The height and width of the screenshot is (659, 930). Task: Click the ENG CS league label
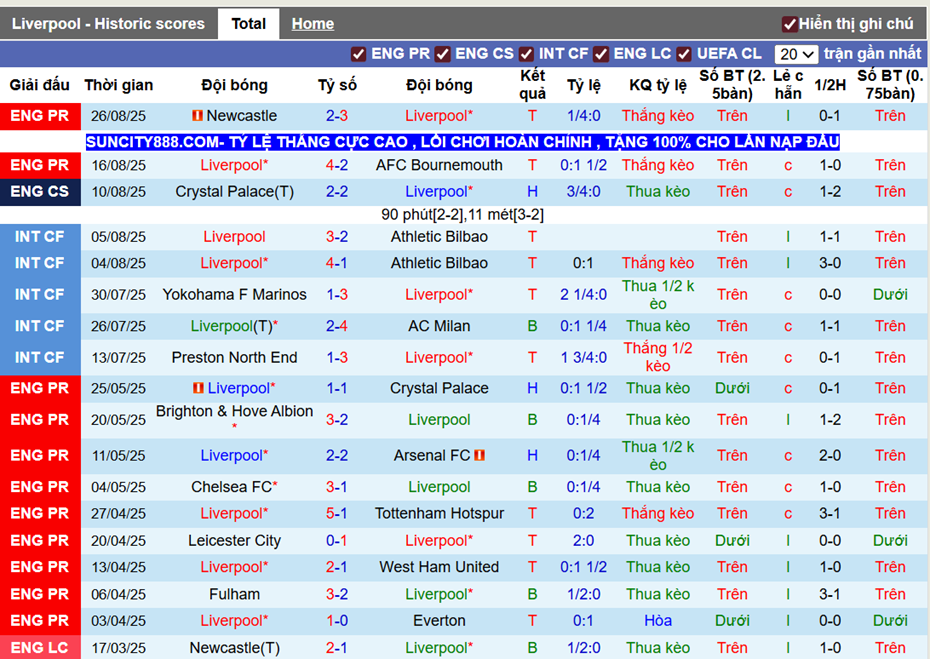pos(40,192)
